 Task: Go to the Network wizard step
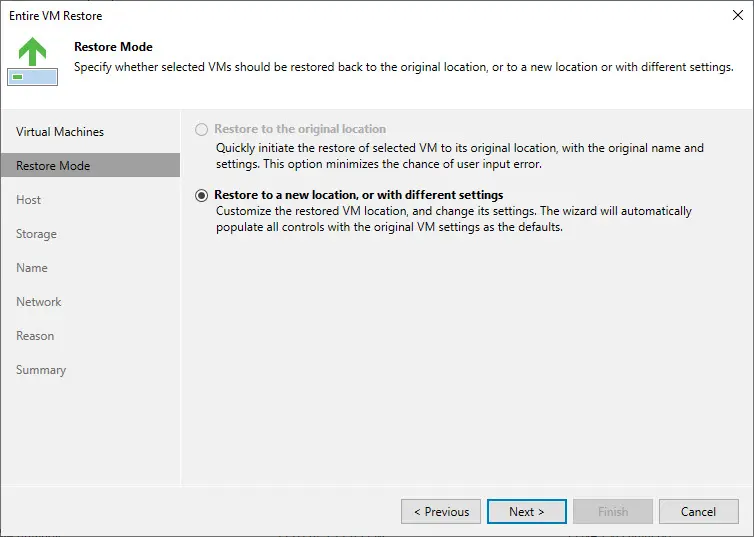(39, 302)
